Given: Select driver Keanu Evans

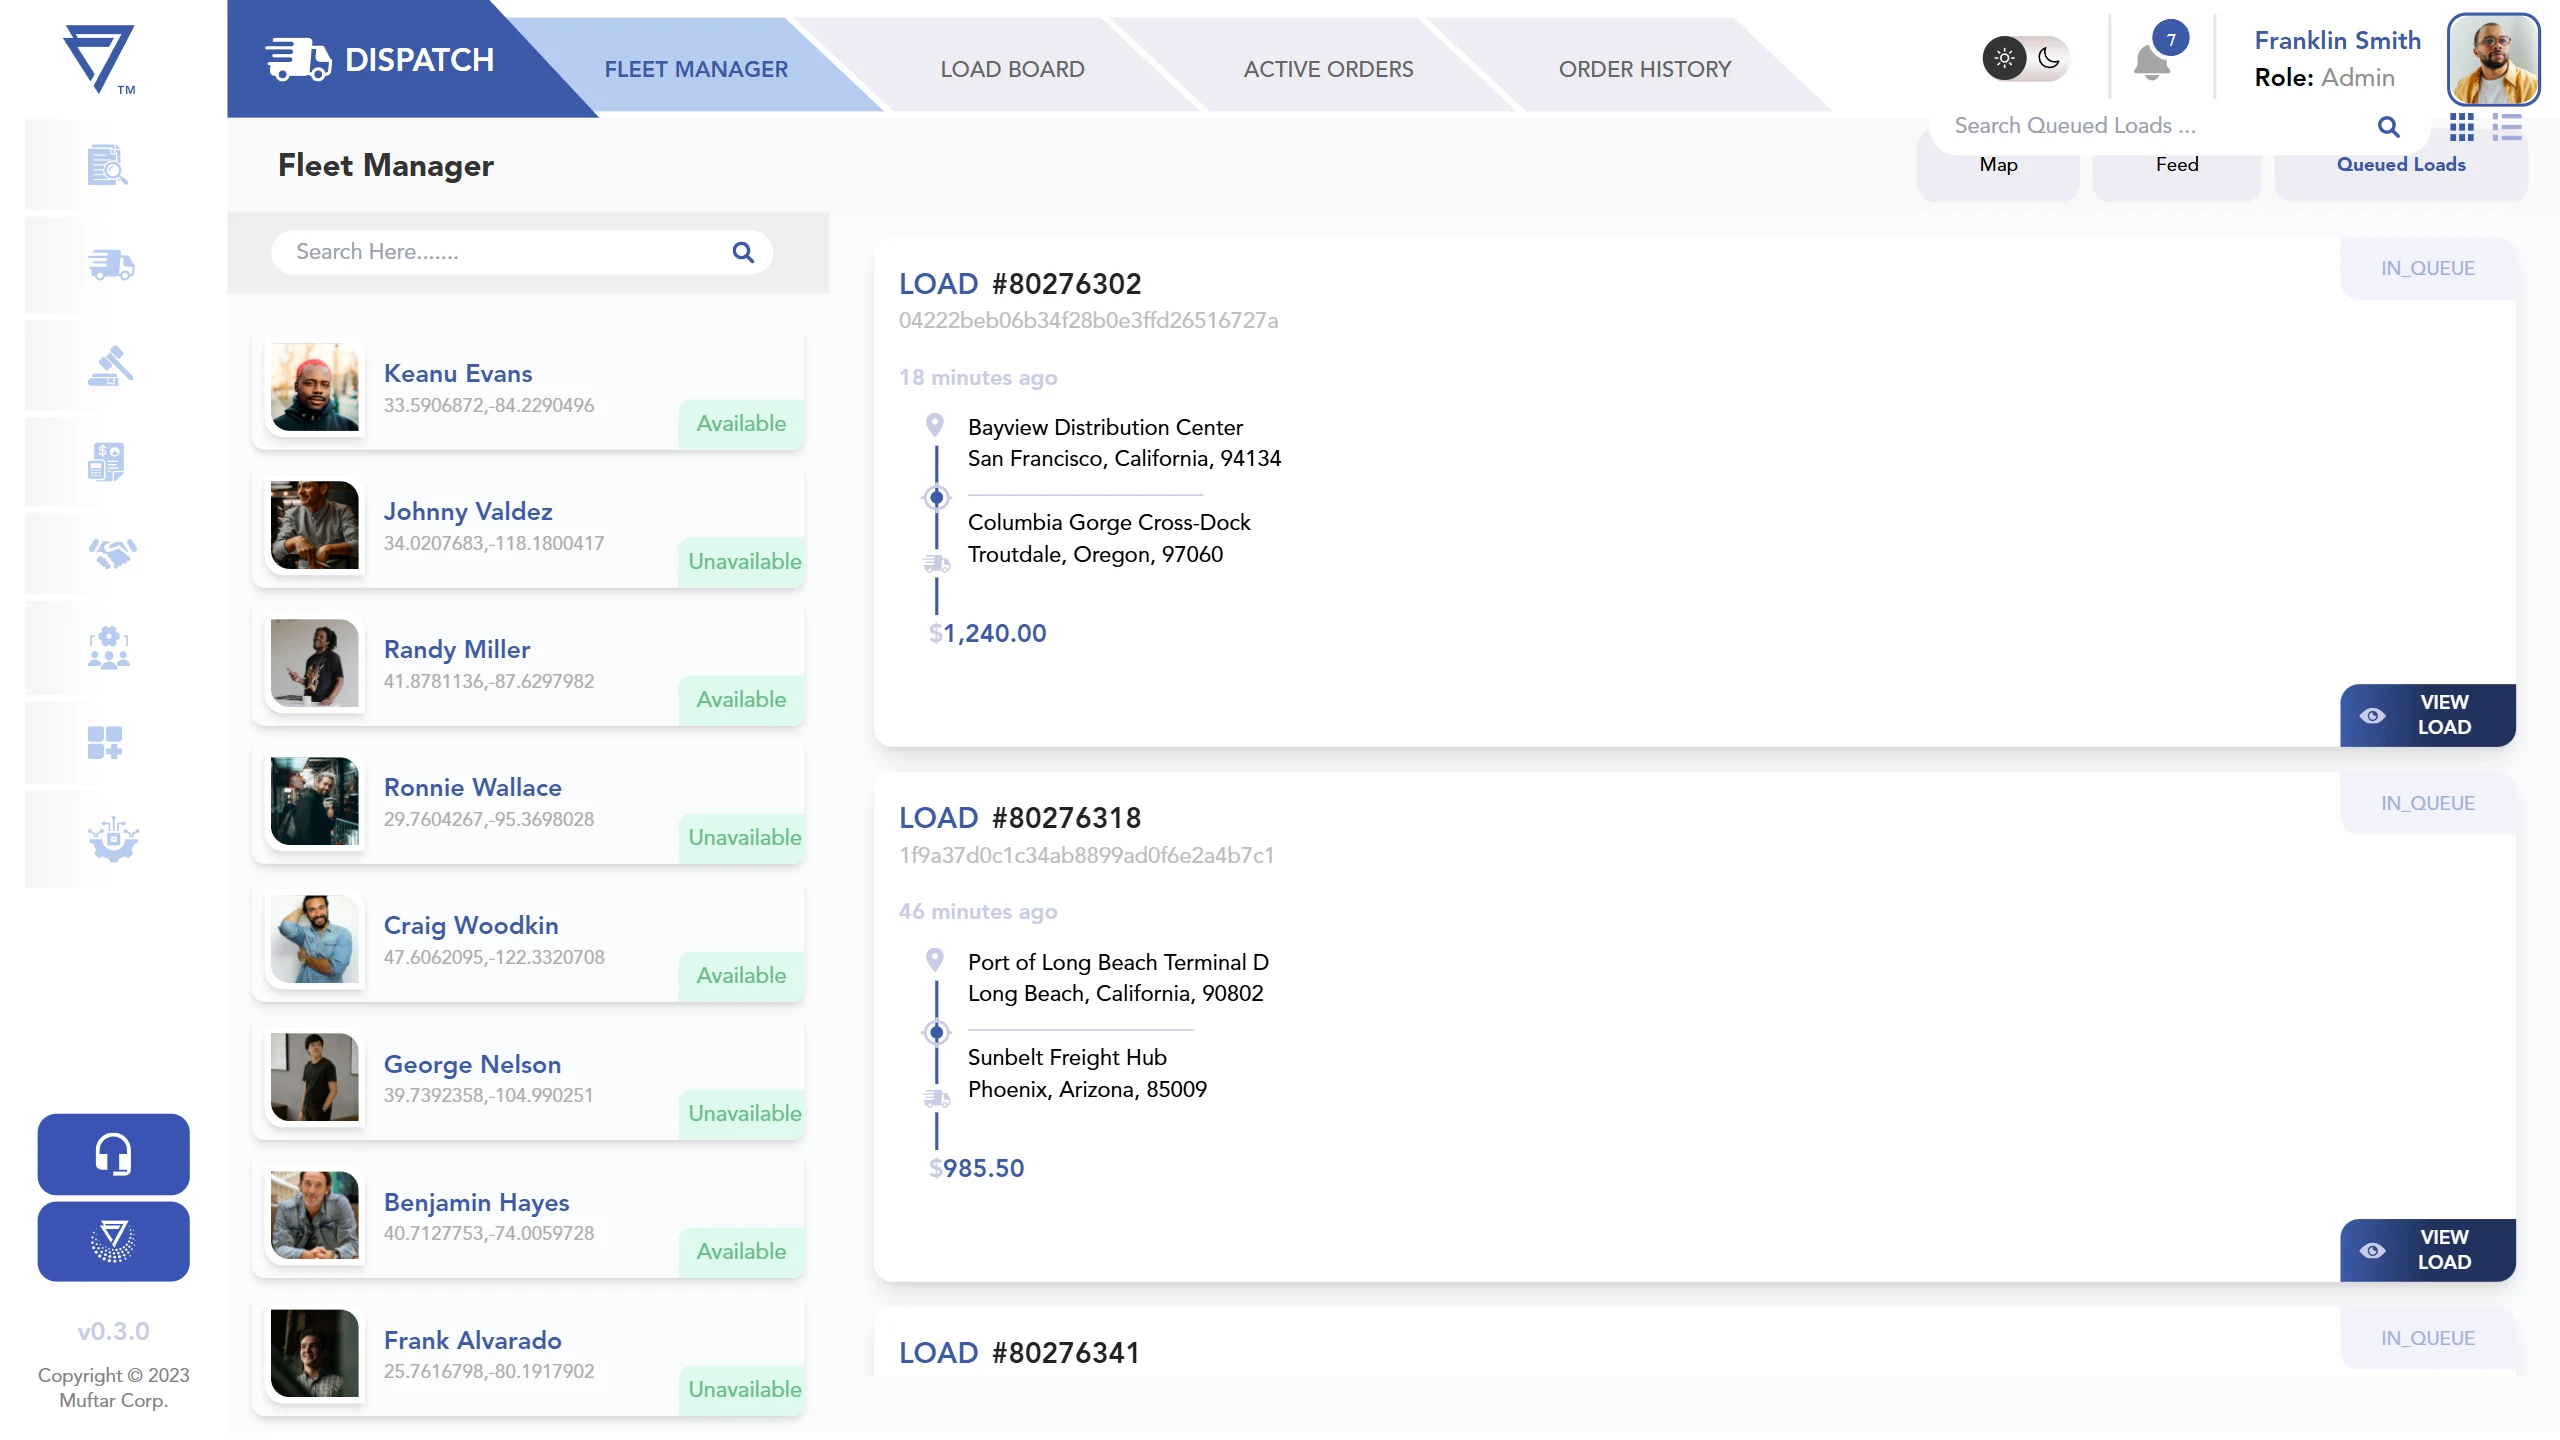Looking at the screenshot, I should point(528,390).
